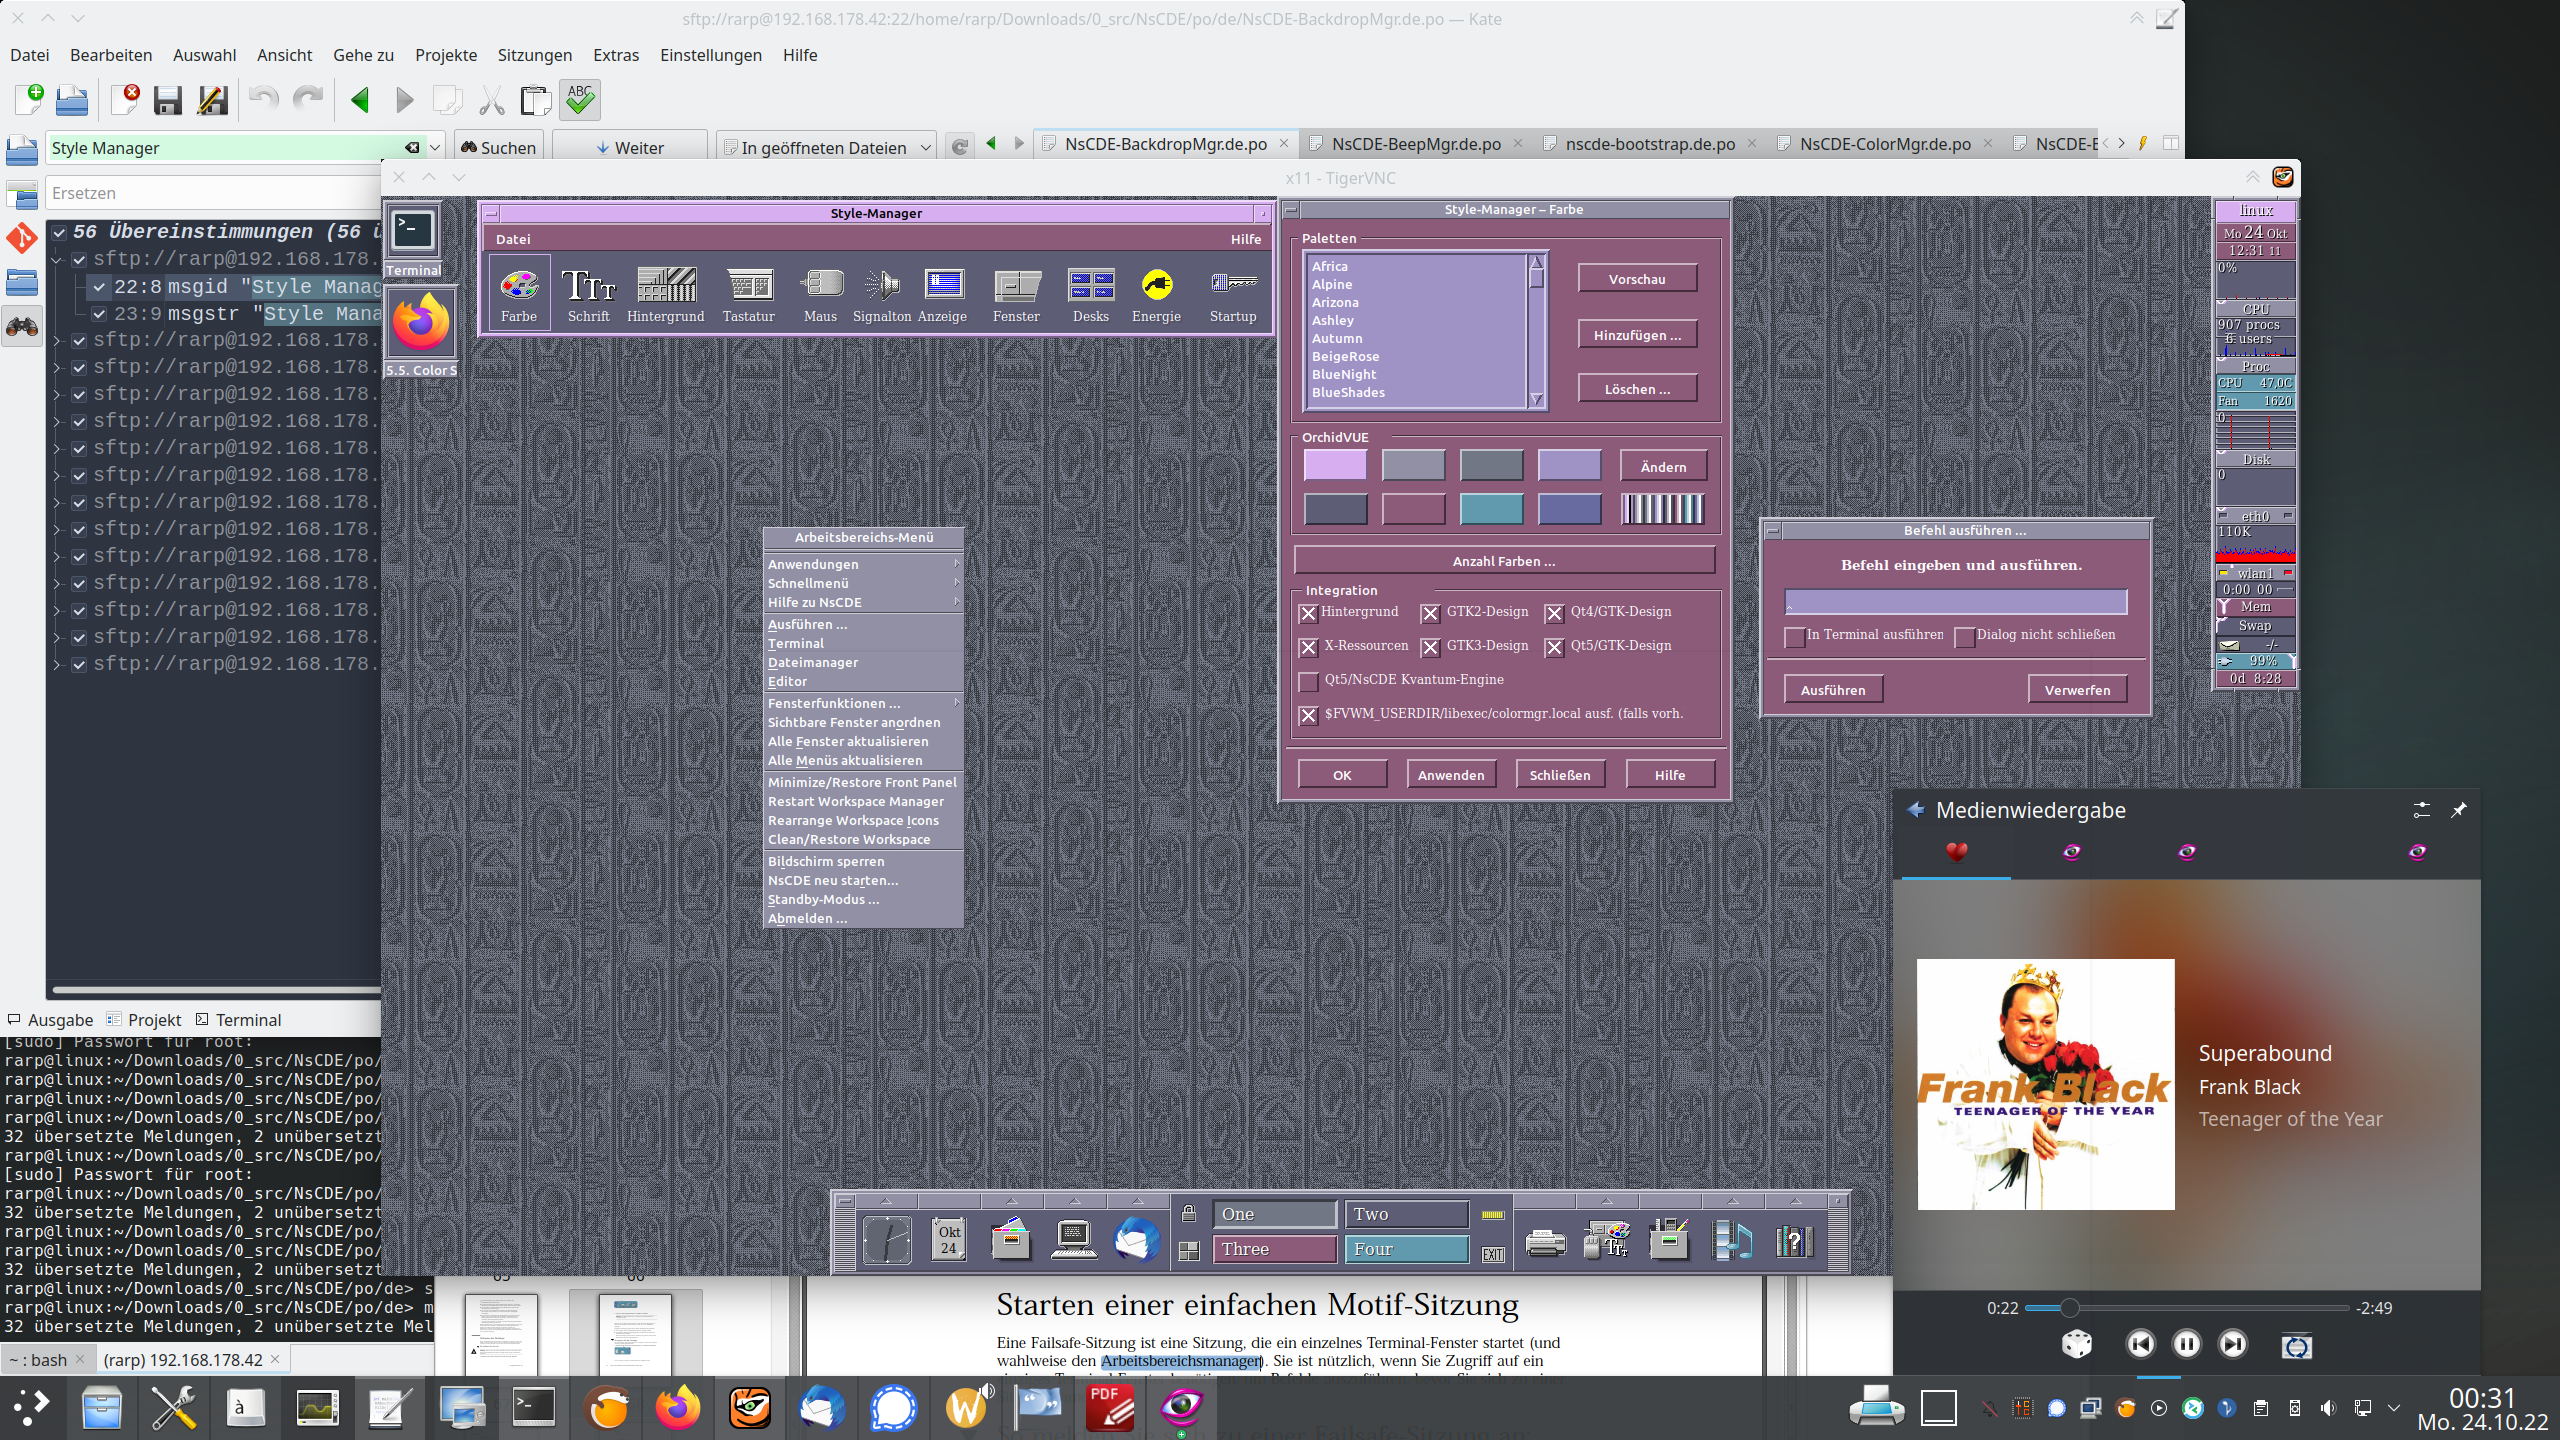The height and width of the screenshot is (1440, 2560).
Task: Uncheck the GTK3-Design integration checkbox
Action: 1431,647
